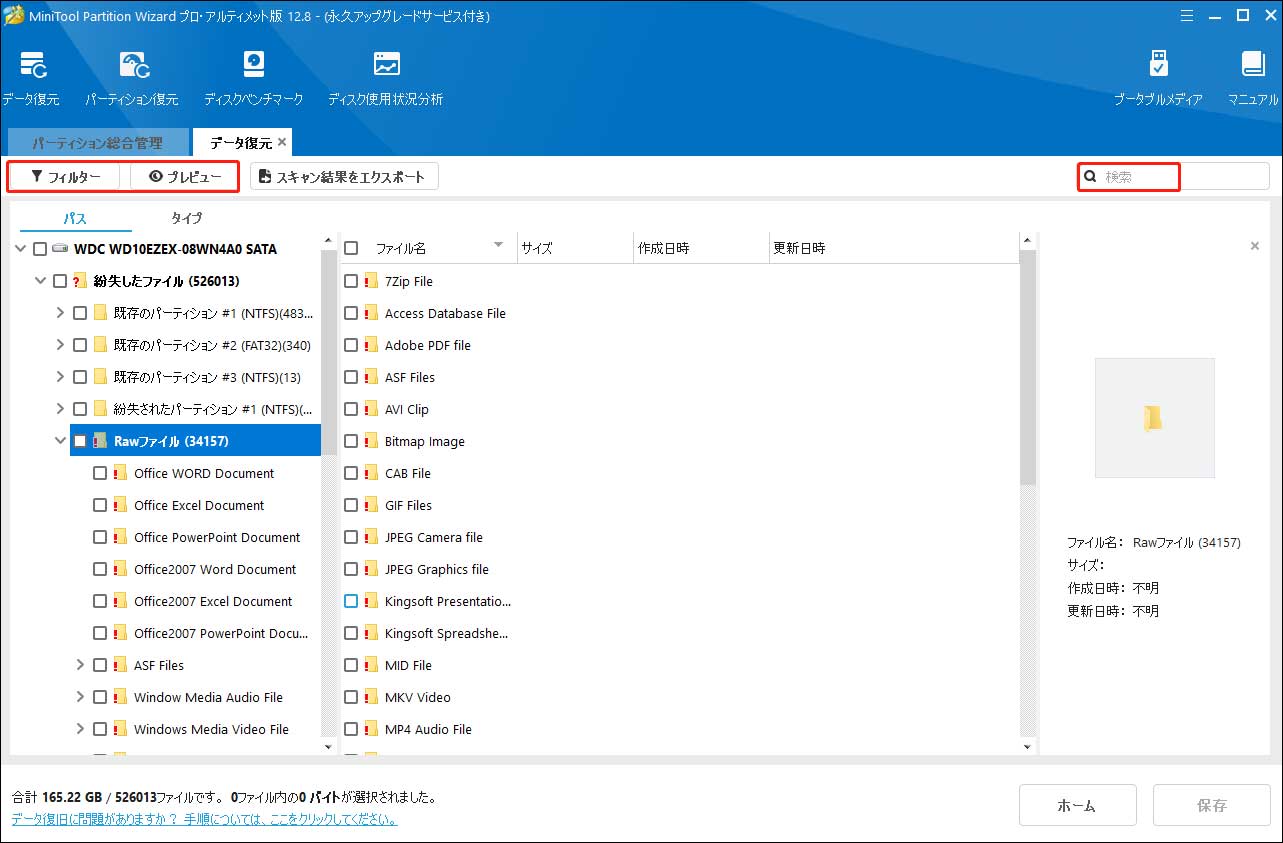This screenshot has height=843, width=1283.
Task: Click the folder preview thumbnail
Action: (x=1154, y=418)
